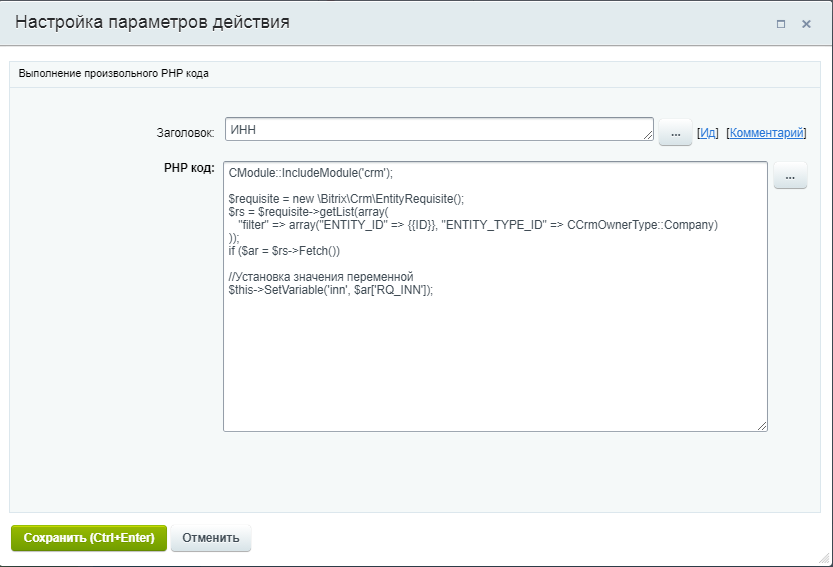This screenshot has height=567, width=833.
Task: Click the dialog's bottom-right resize grip
Action: (824, 558)
